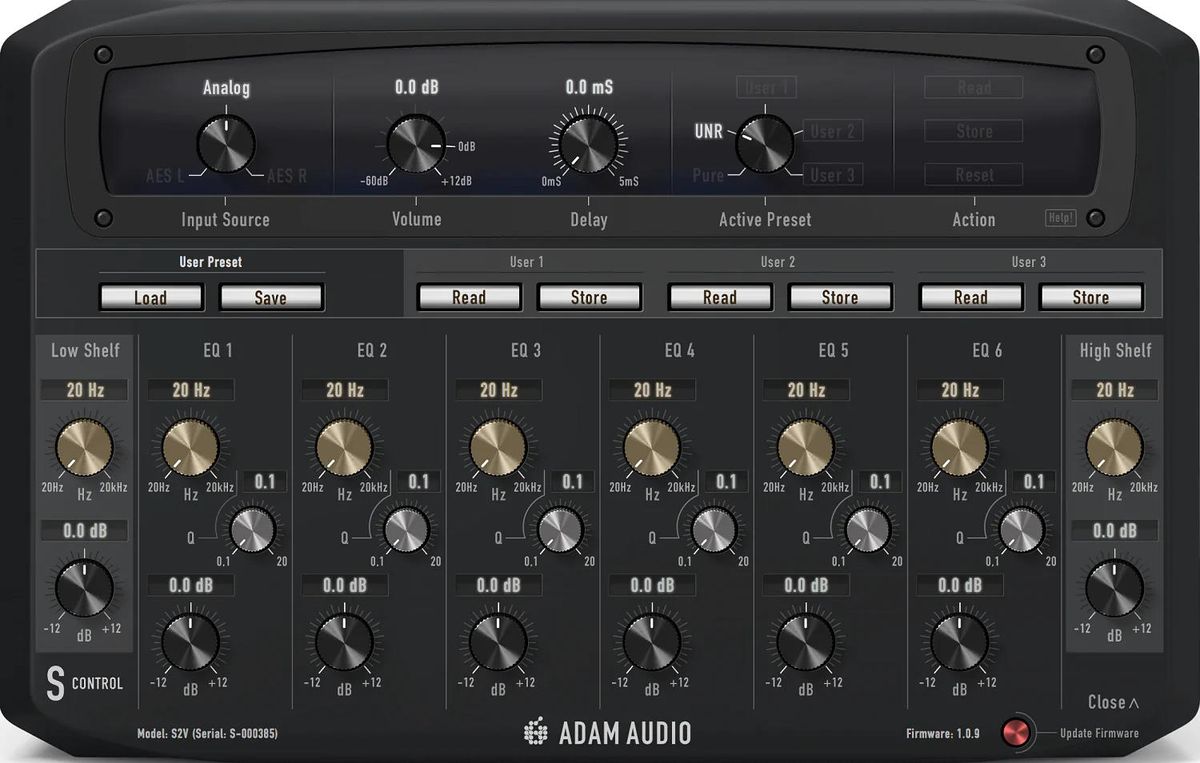Load a saved User Preset
This screenshot has height=763, width=1200.
click(x=151, y=297)
